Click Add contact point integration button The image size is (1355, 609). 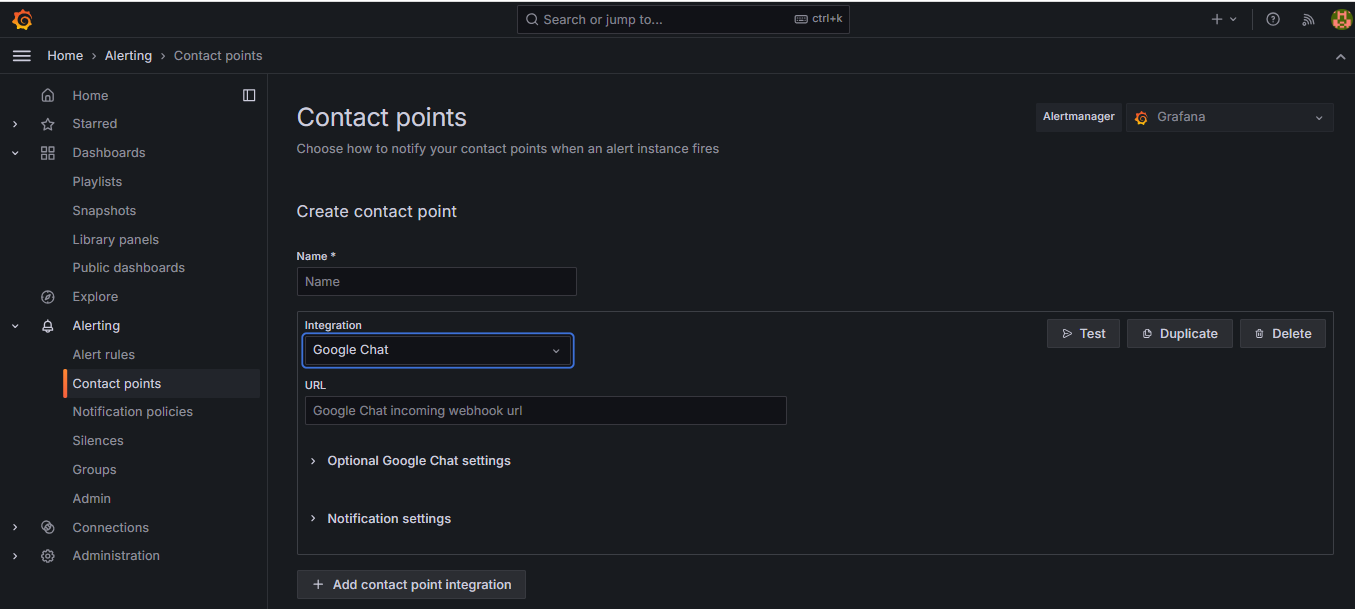(x=411, y=585)
